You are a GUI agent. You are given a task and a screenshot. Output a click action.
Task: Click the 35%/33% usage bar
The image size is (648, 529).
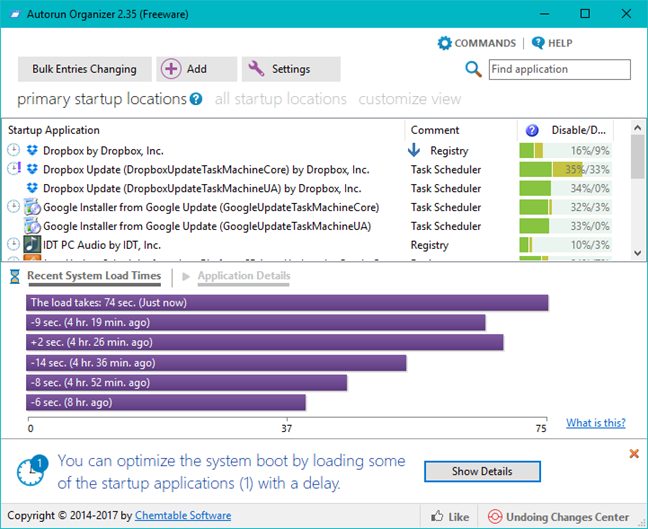coord(565,169)
